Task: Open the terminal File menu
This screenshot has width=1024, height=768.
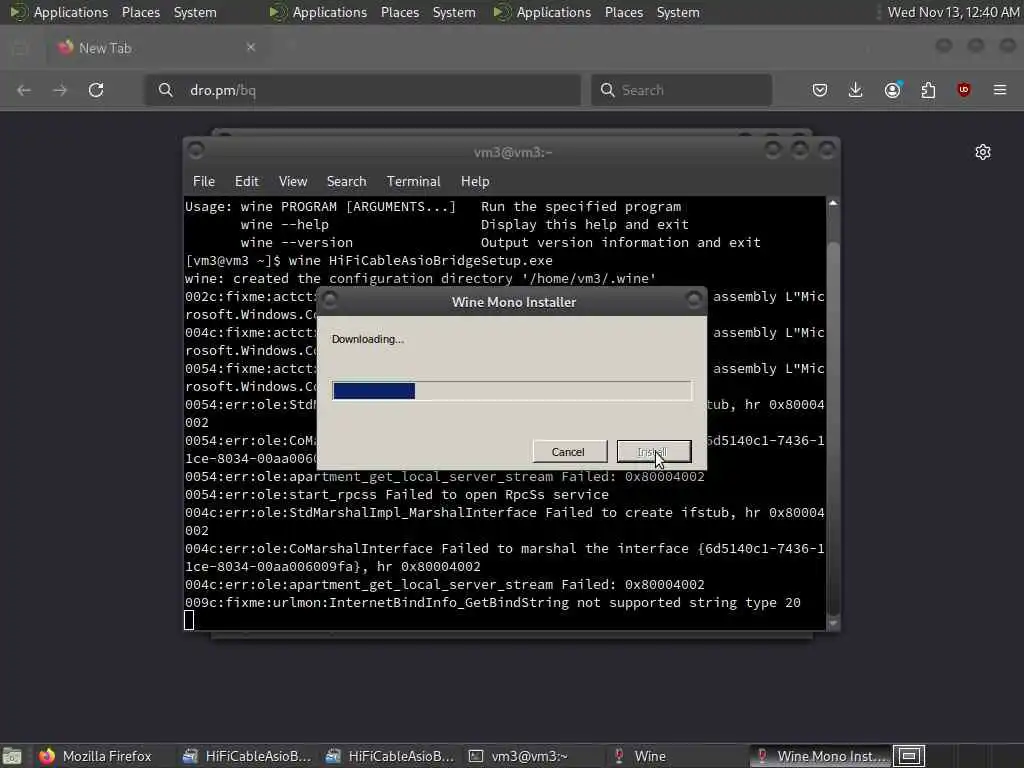Action: pos(204,182)
